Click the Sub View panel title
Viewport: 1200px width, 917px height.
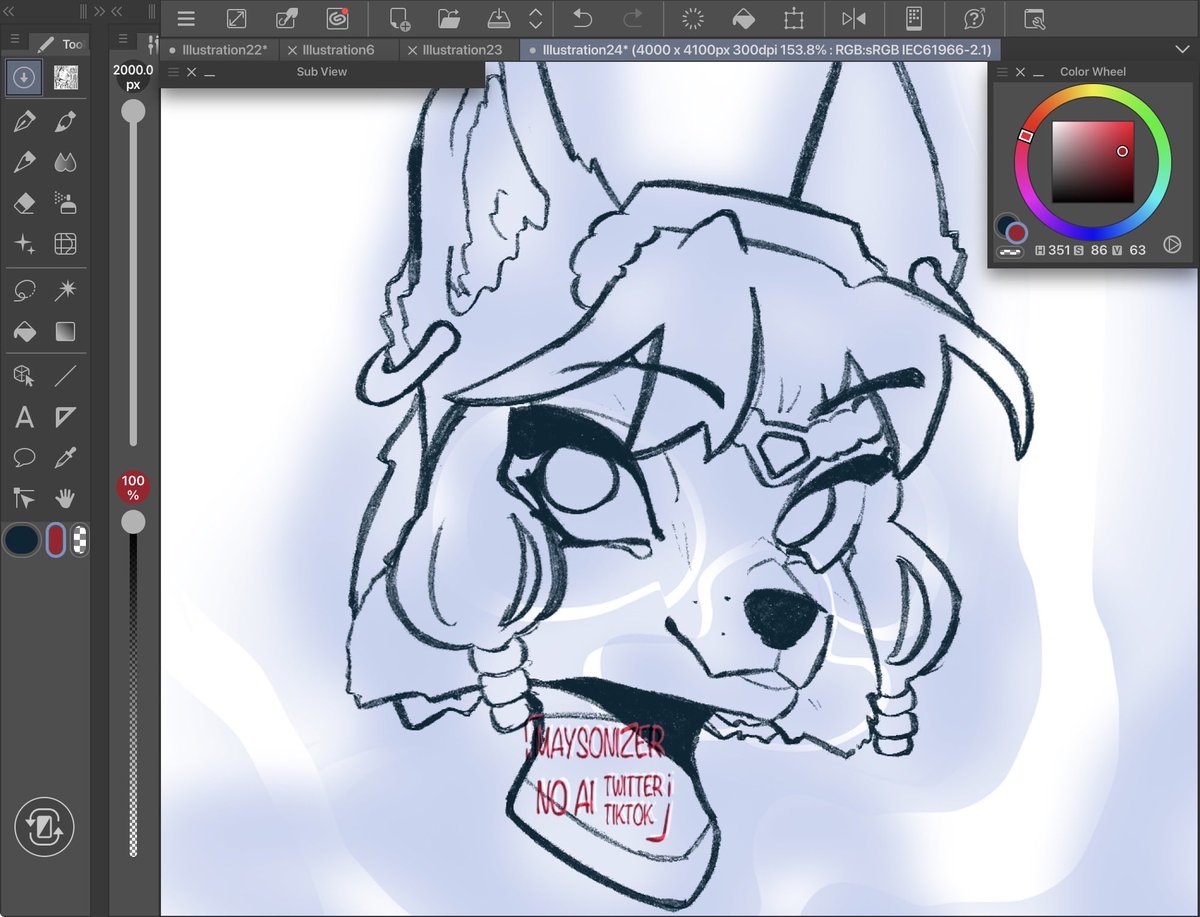(322, 72)
